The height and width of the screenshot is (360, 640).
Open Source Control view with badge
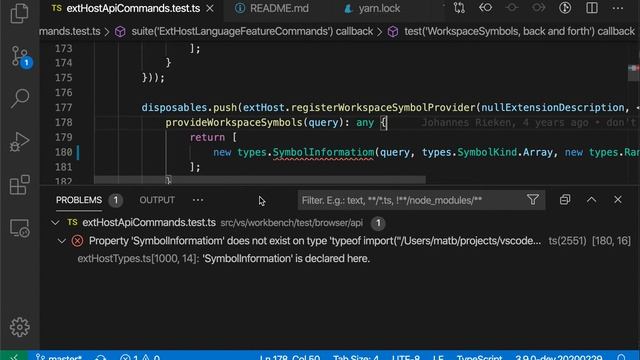pyautogui.click(x=20, y=56)
